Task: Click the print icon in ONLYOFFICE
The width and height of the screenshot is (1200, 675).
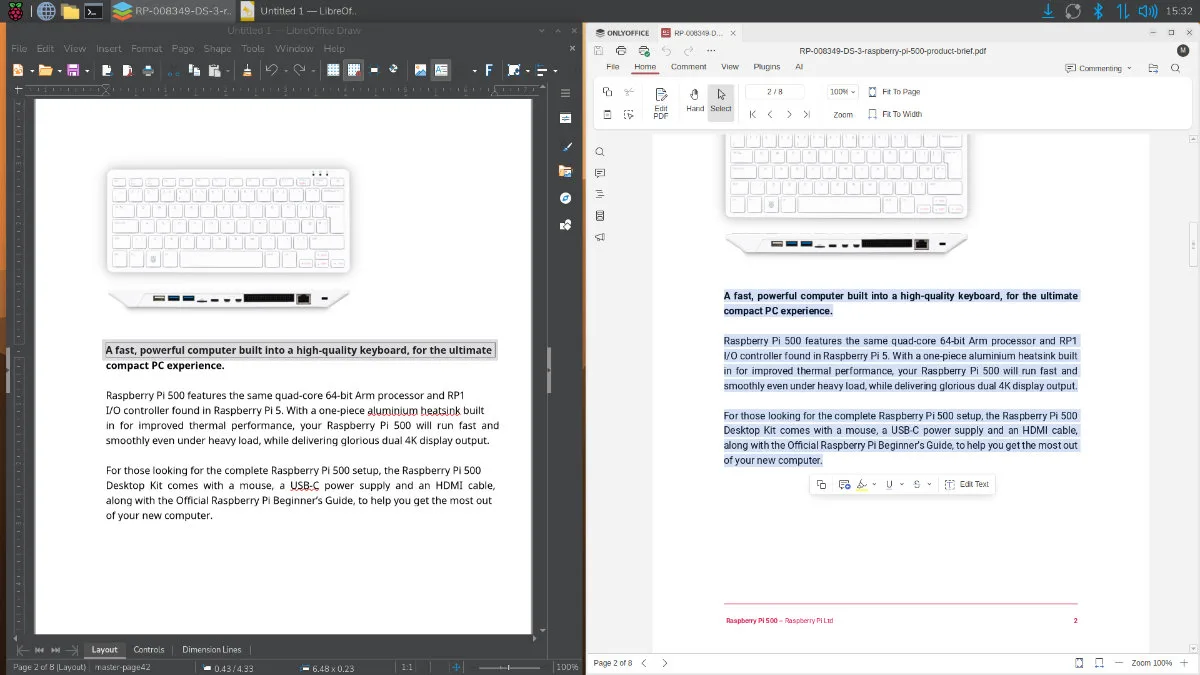Action: pyautogui.click(x=620, y=50)
